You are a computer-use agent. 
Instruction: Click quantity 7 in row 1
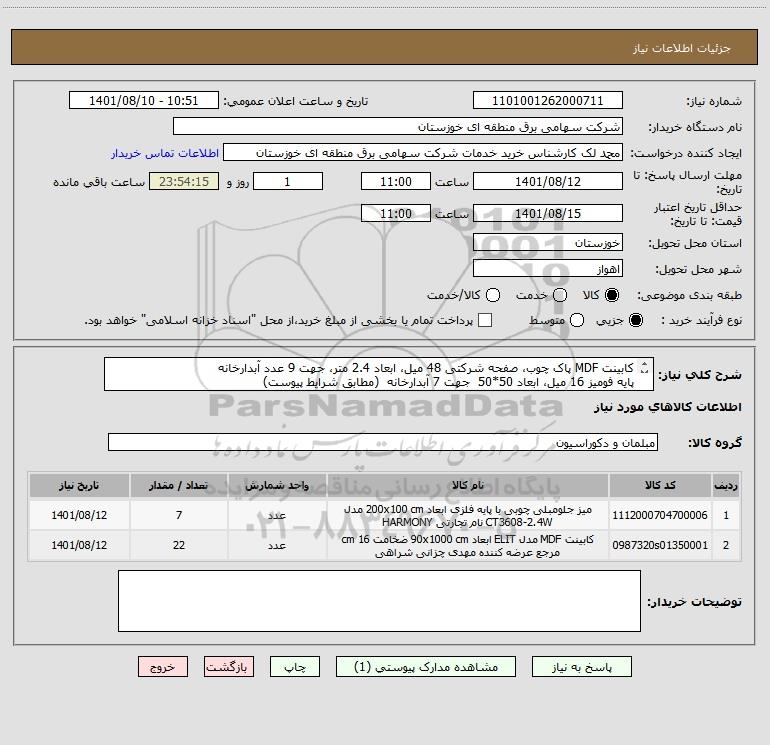(179, 516)
